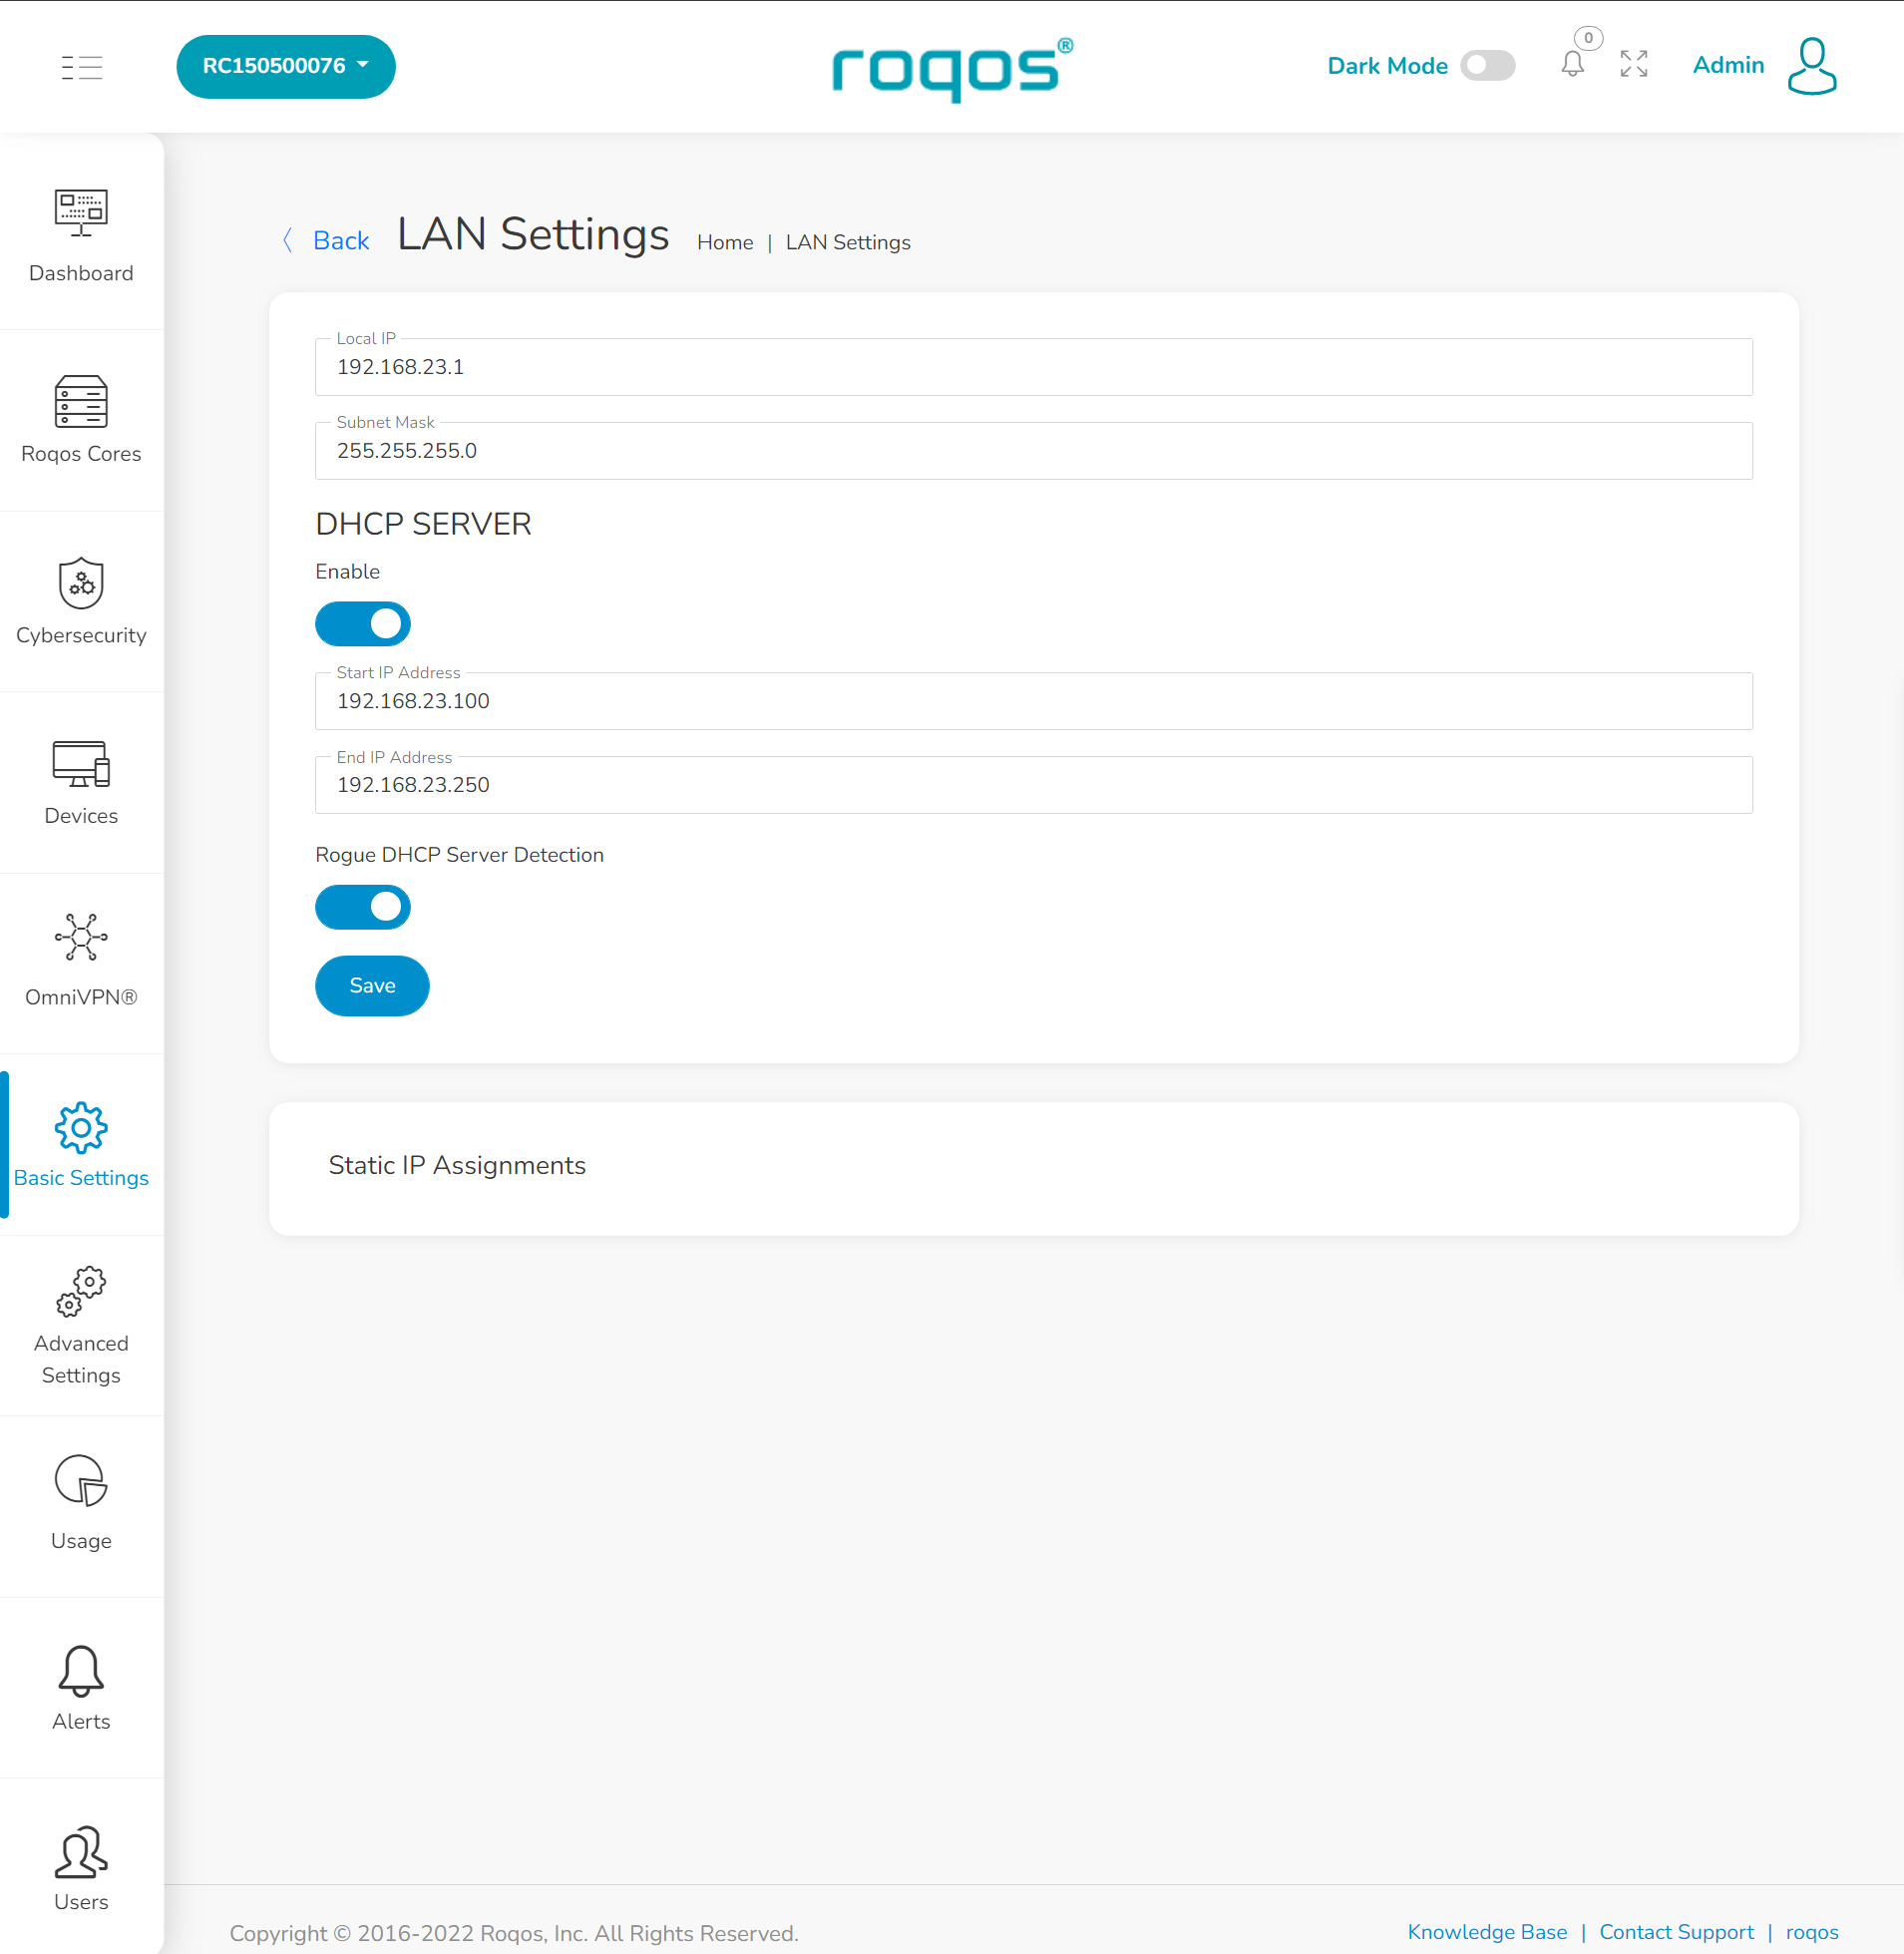Image resolution: width=1904 pixels, height=1954 pixels.
Task: Select Basic Settings in sidebar
Action: coord(81,1144)
